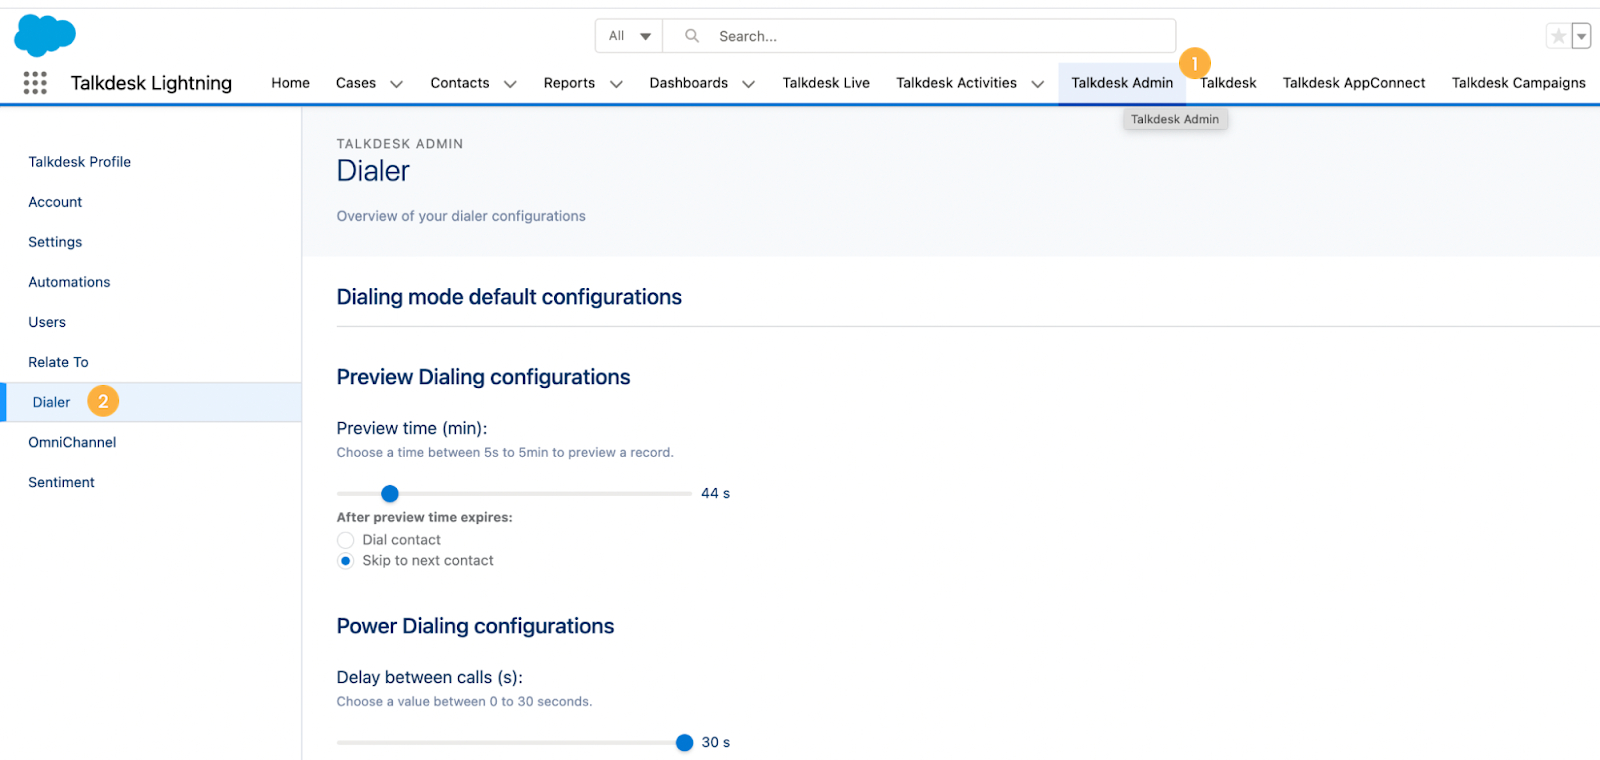
Task: Open the Talkdesk tab
Action: click(x=1228, y=83)
